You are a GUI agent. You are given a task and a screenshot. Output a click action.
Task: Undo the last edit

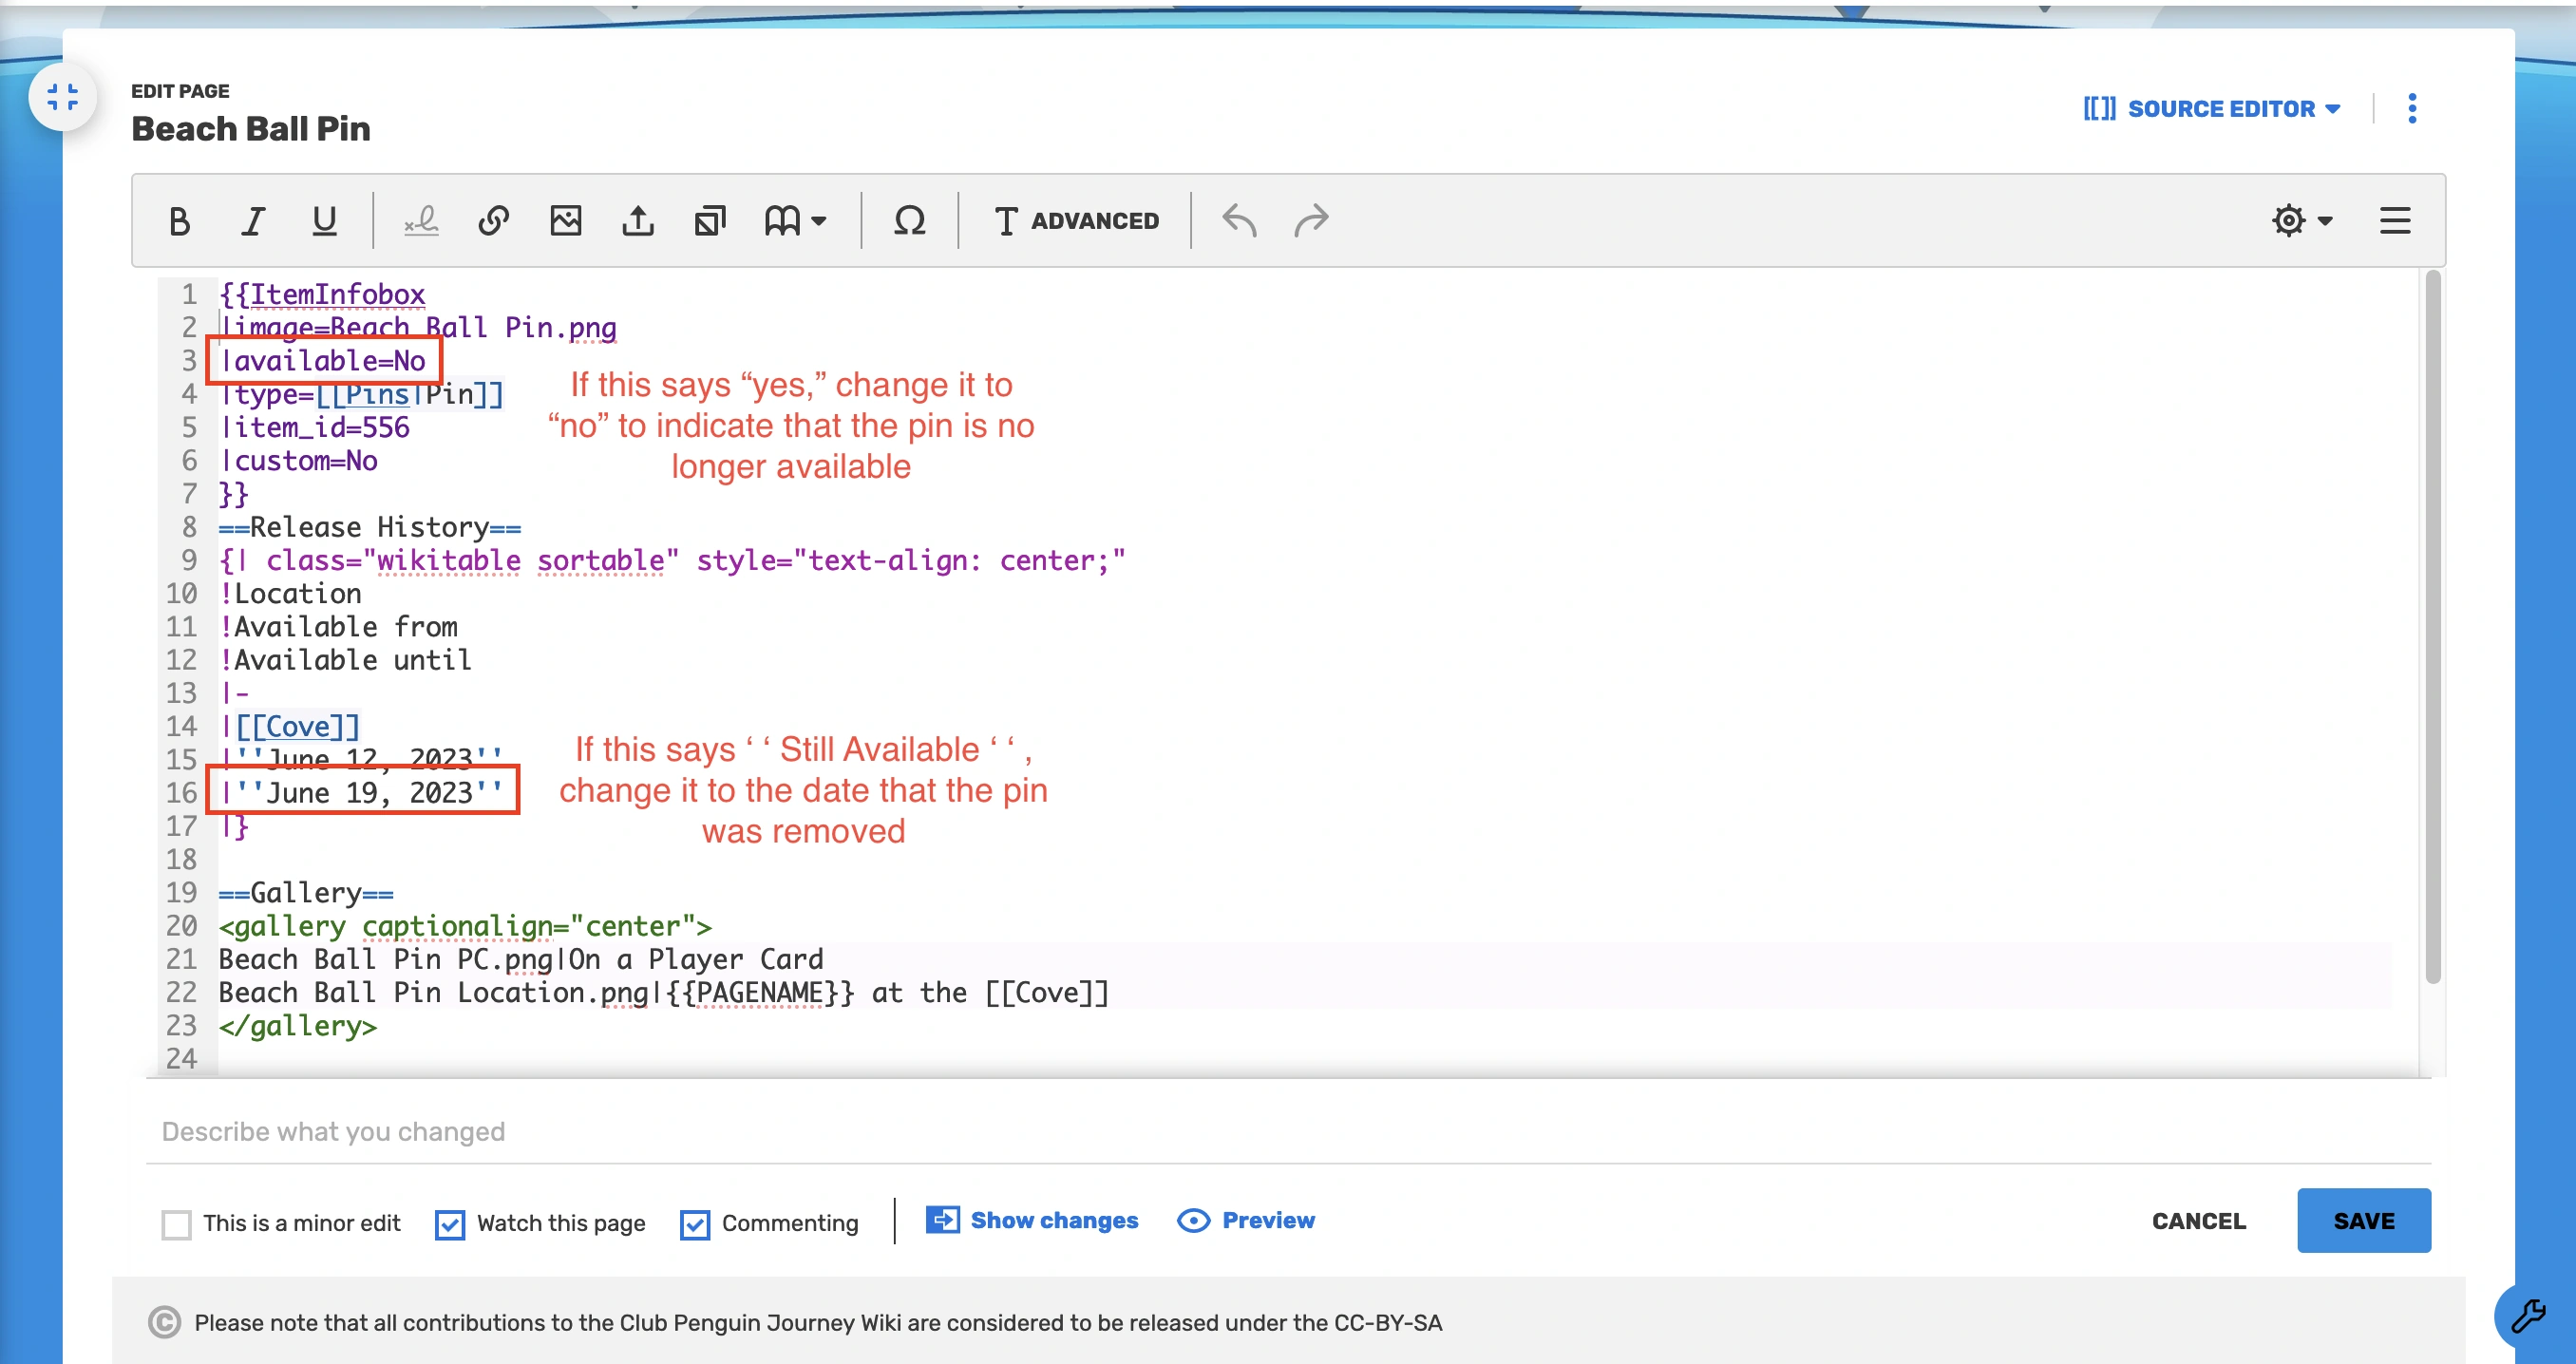[x=1239, y=220]
